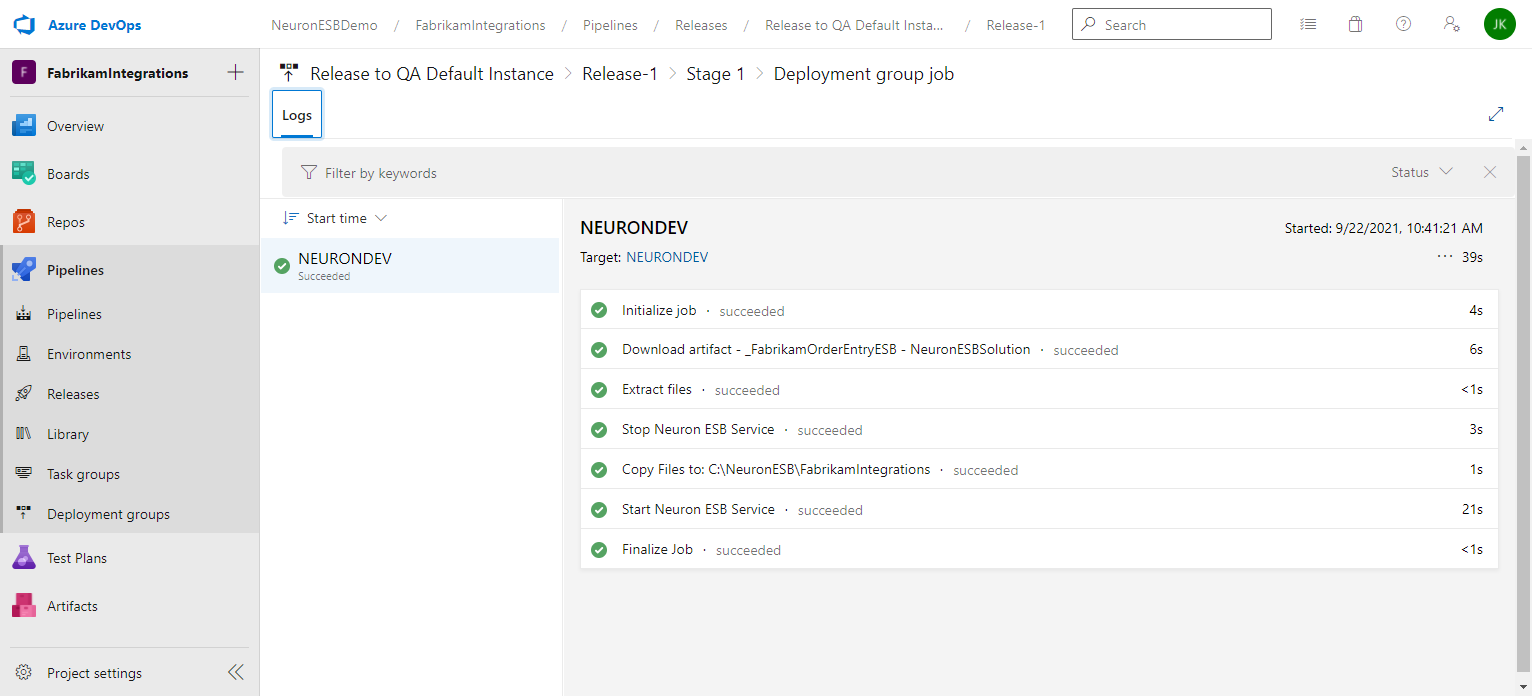Open the Finalize Job log step

[x=1039, y=550]
